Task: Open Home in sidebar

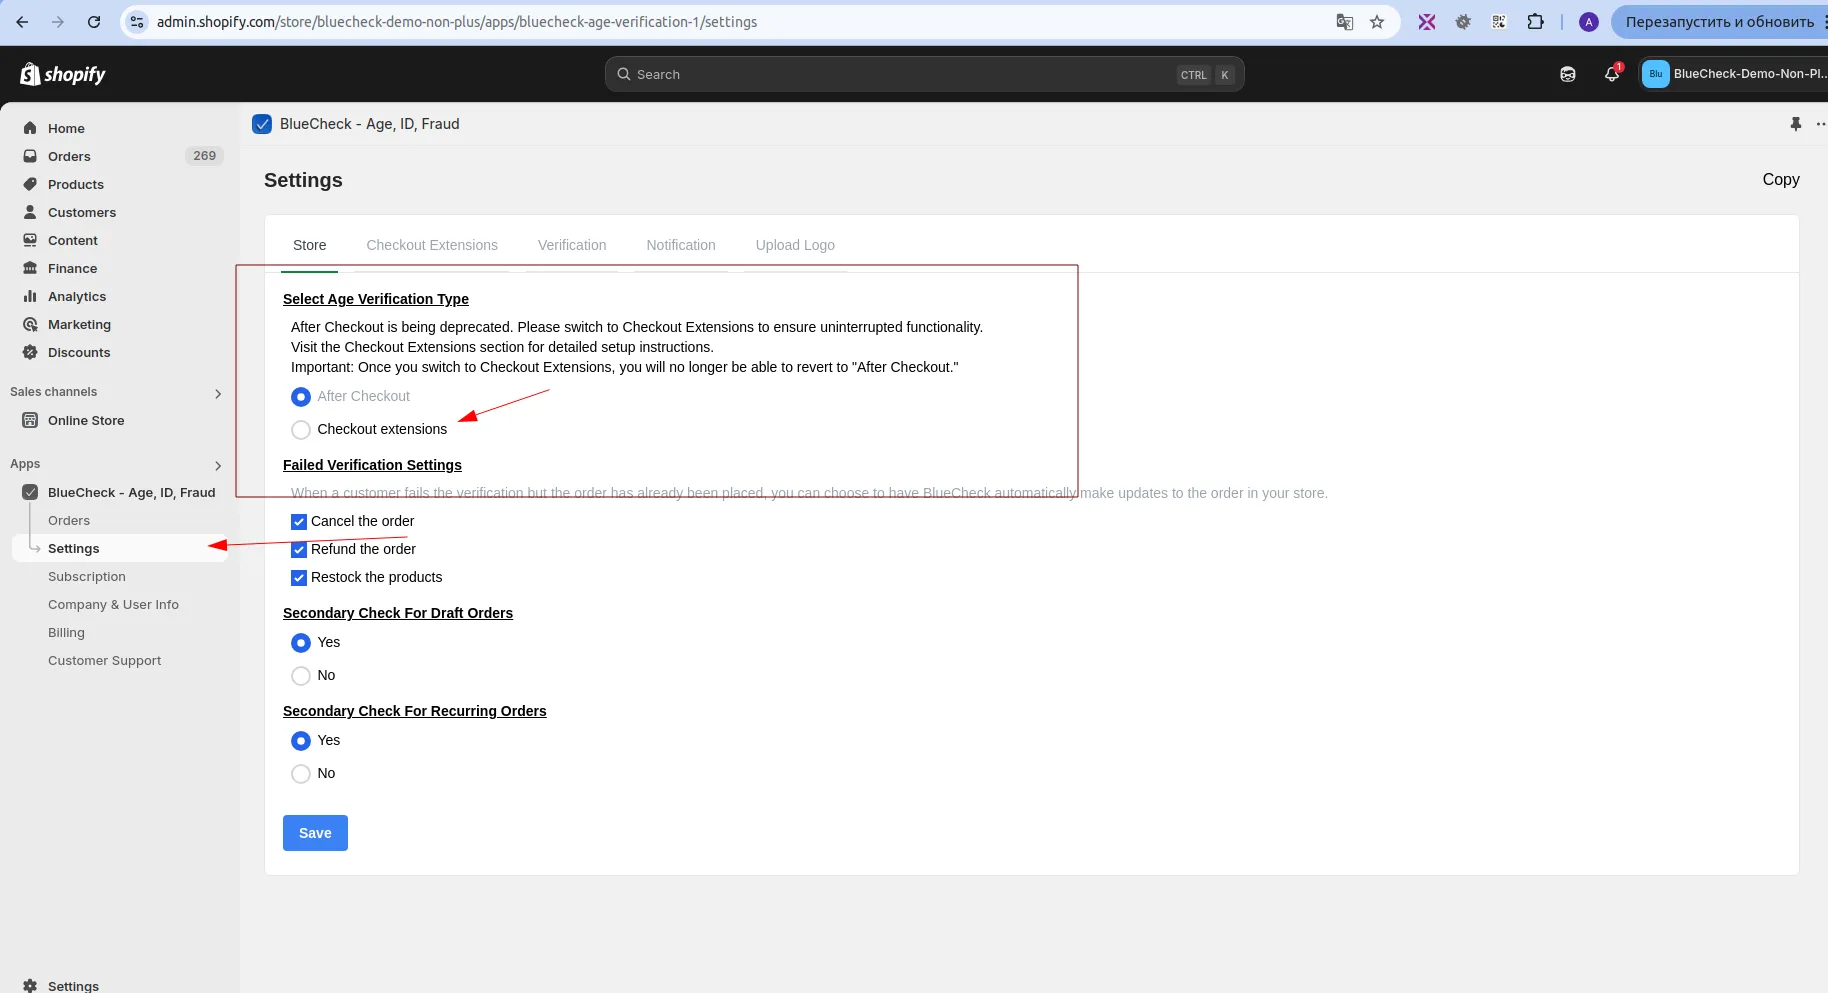Action: pos(66,128)
